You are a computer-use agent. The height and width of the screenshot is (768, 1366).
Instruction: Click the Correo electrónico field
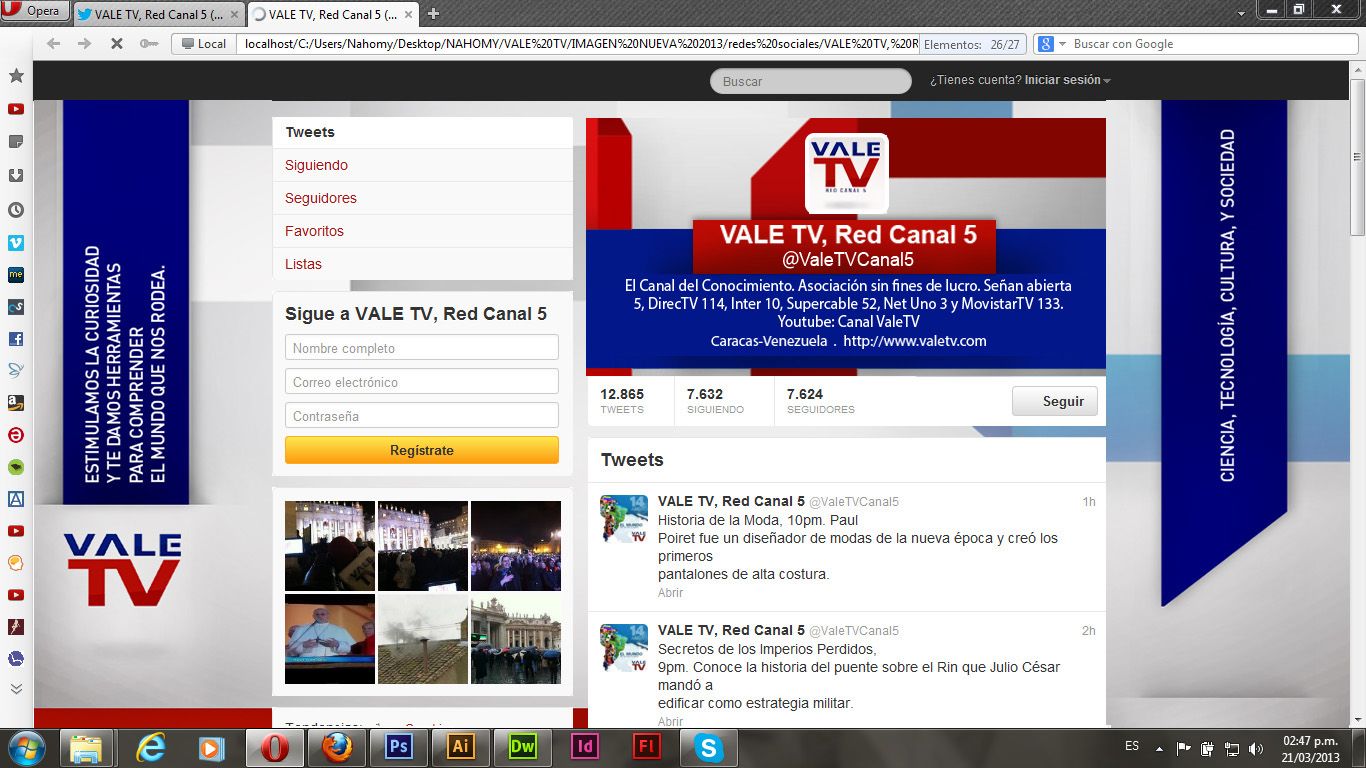[x=422, y=382]
